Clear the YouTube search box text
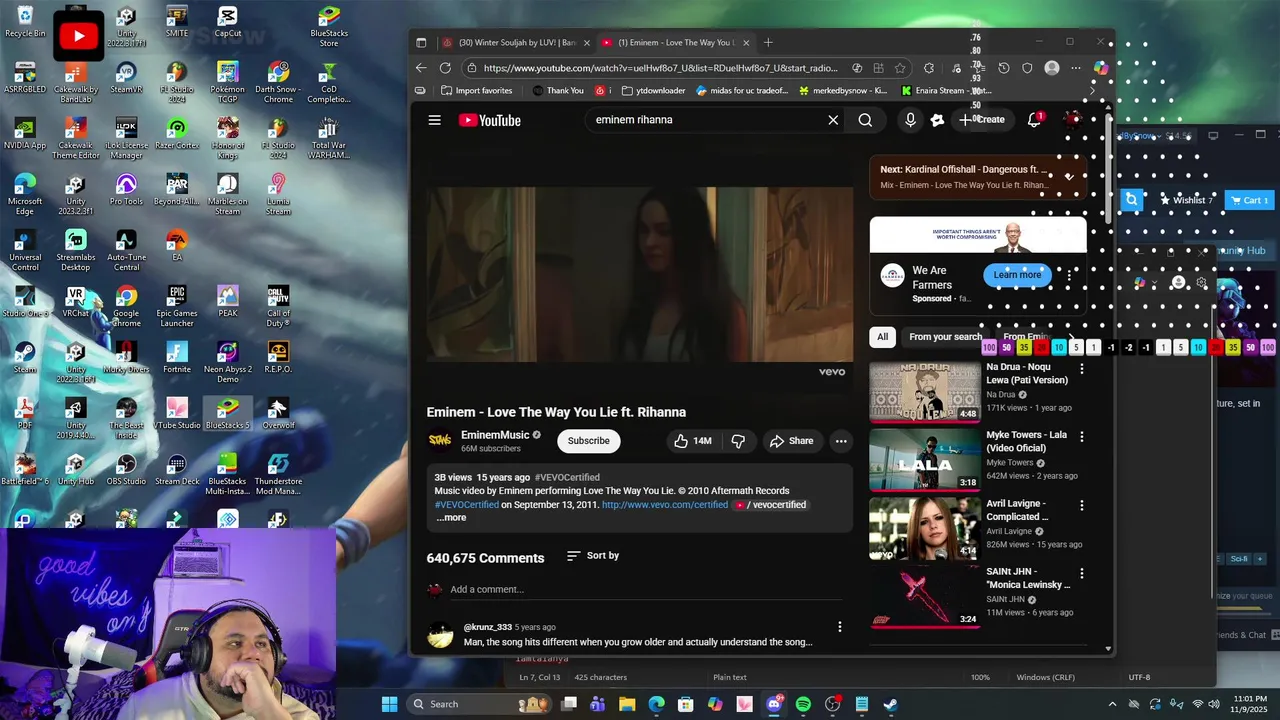 point(833,120)
